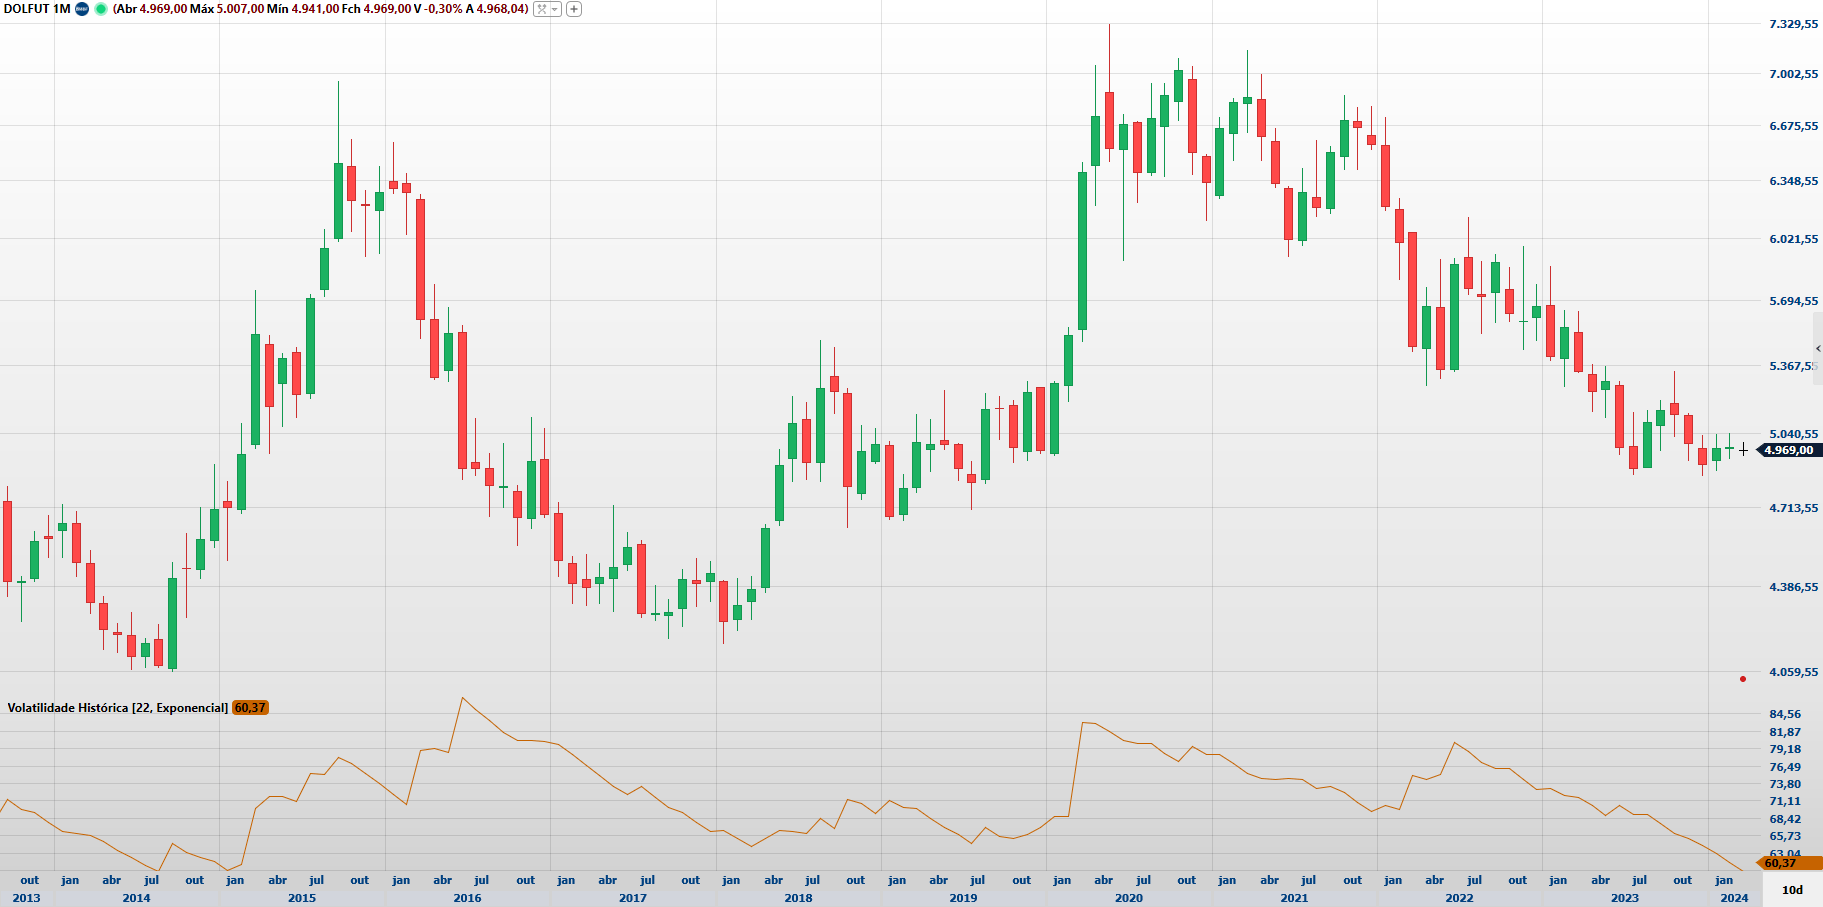Screen dimensions: 1823x907
Task: Click the 2024 year label on the time axis
Action: (x=1734, y=898)
